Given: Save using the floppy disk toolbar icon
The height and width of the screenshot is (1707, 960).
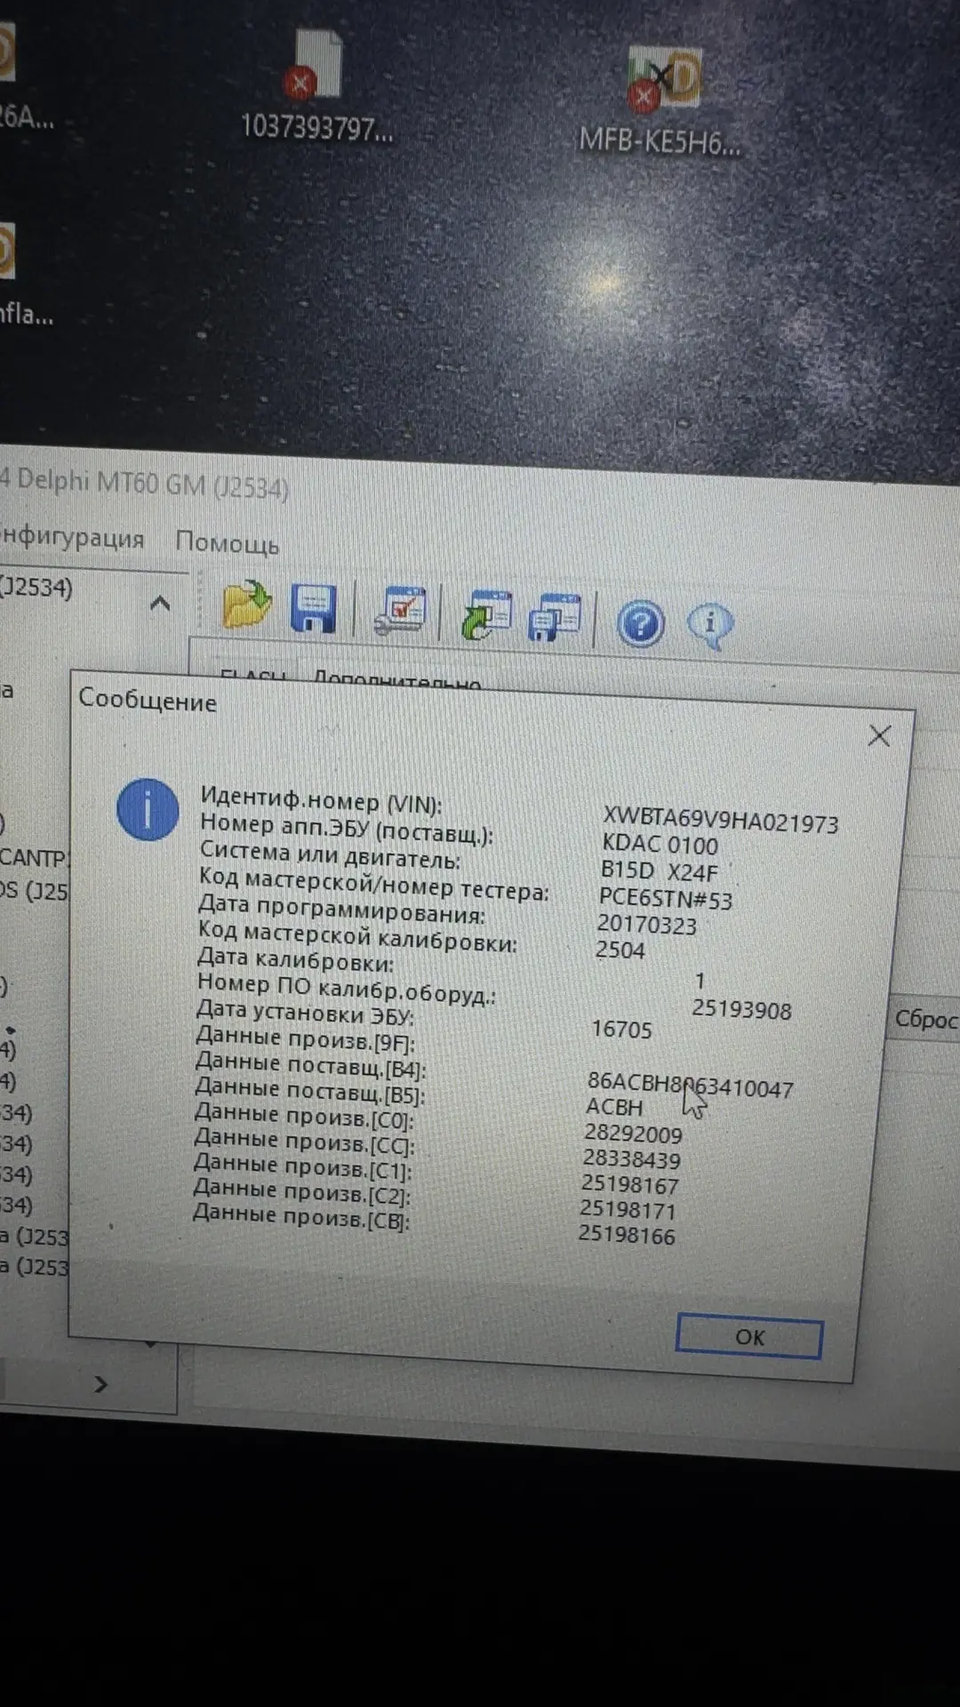Looking at the screenshot, I should tap(313, 608).
